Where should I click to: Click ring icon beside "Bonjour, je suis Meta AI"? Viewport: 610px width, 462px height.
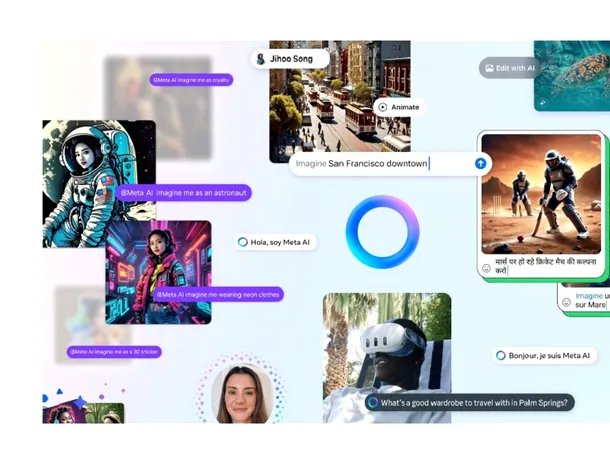pos(500,355)
